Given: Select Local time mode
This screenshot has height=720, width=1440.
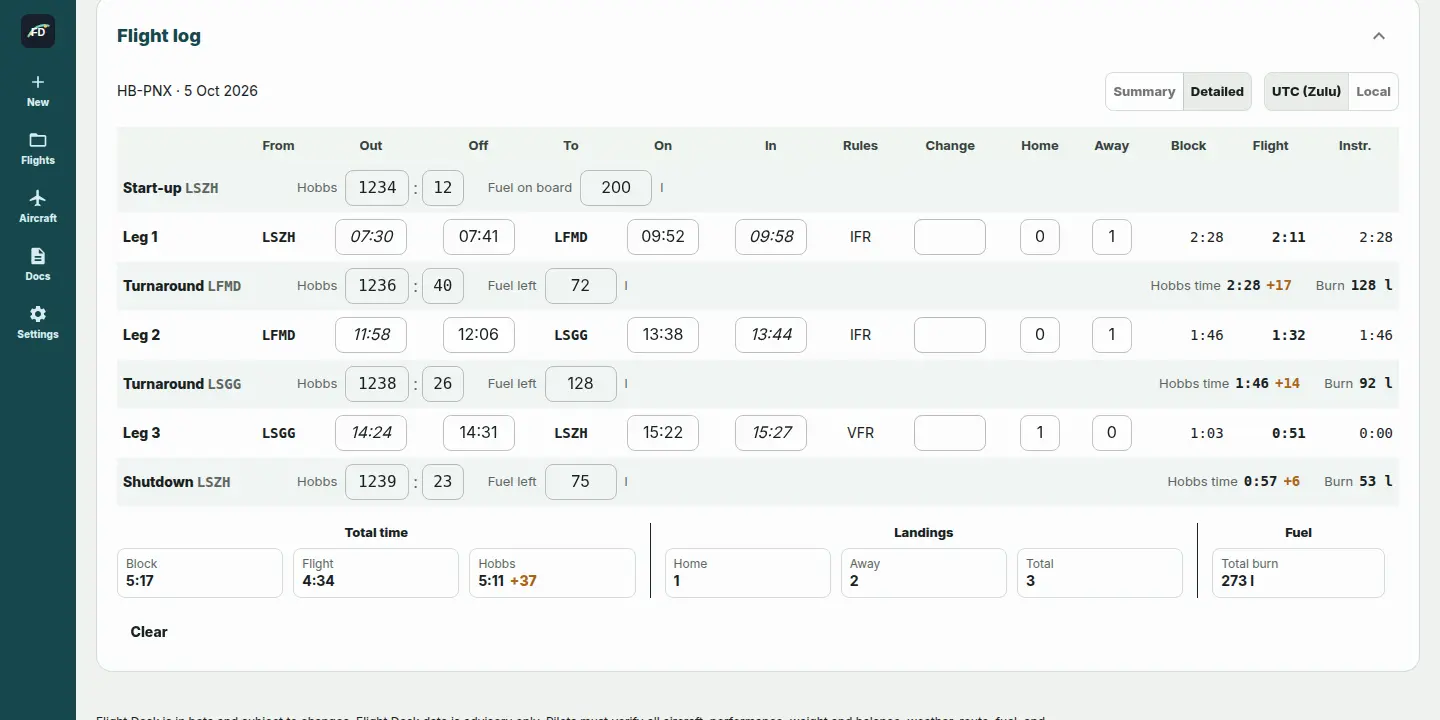Looking at the screenshot, I should 1373,91.
